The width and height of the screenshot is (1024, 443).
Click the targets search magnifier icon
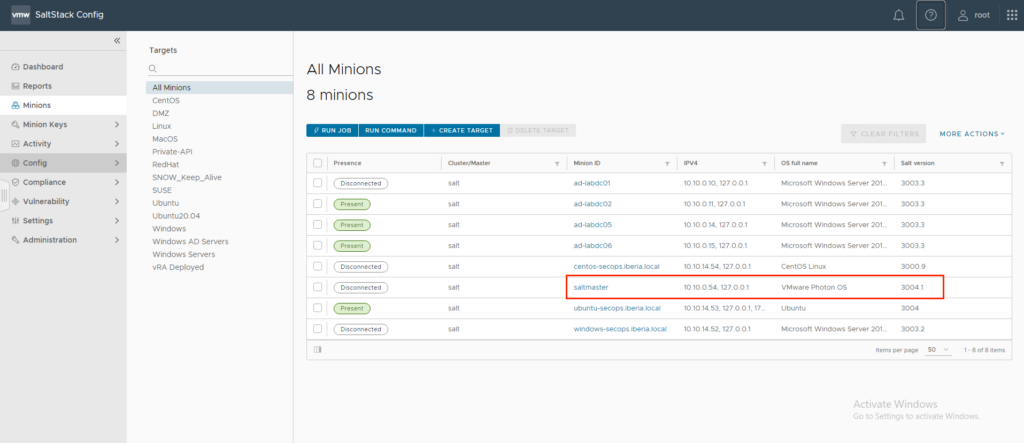pyautogui.click(x=153, y=69)
